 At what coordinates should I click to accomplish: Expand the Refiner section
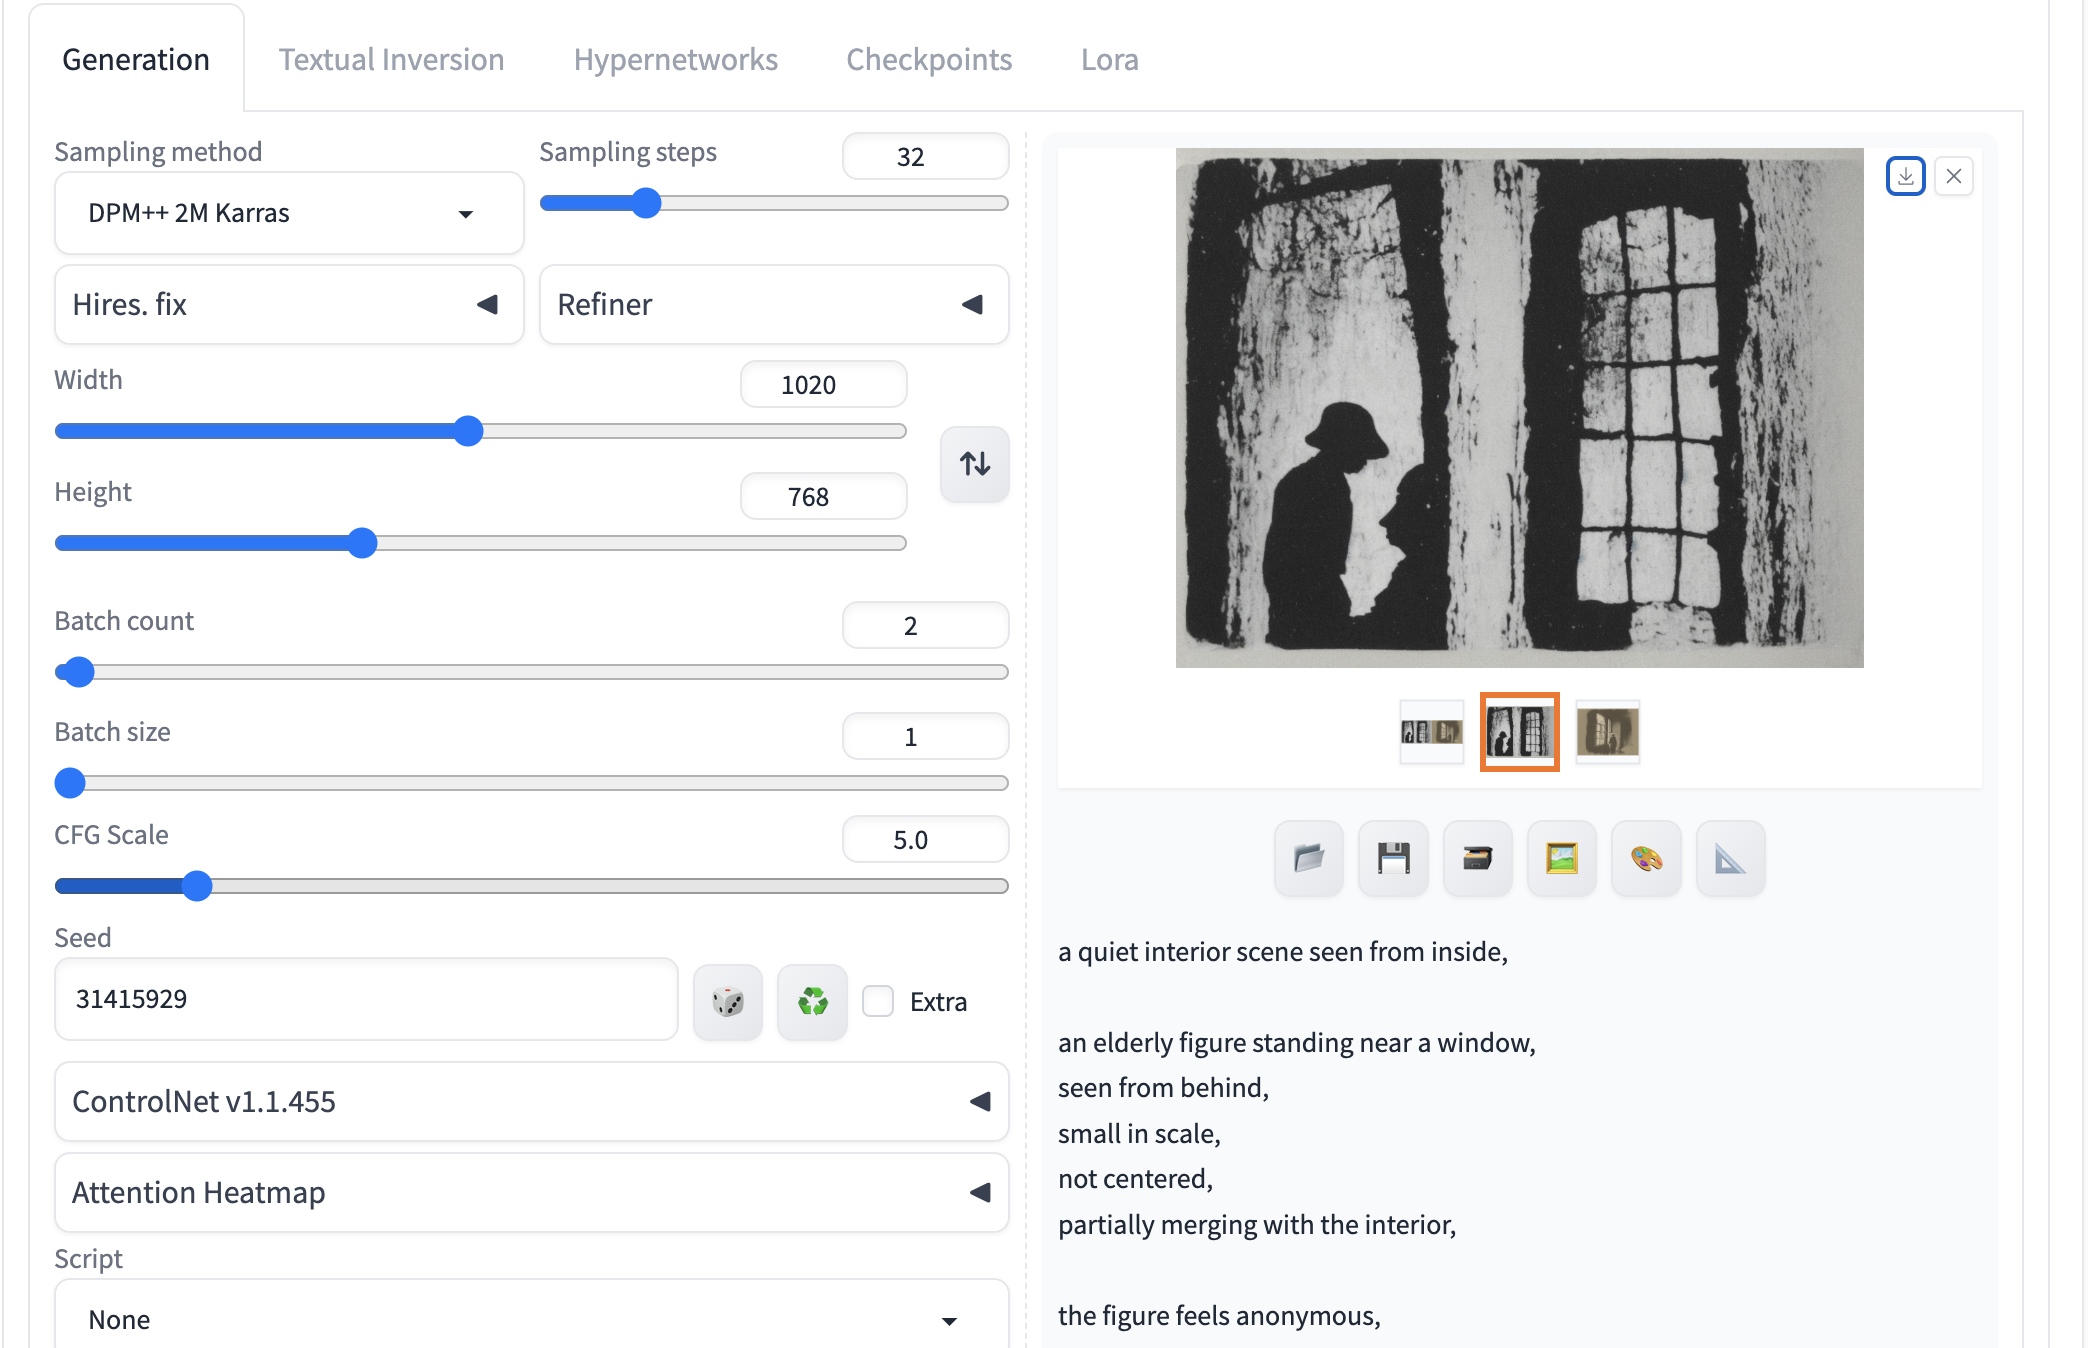pos(773,304)
